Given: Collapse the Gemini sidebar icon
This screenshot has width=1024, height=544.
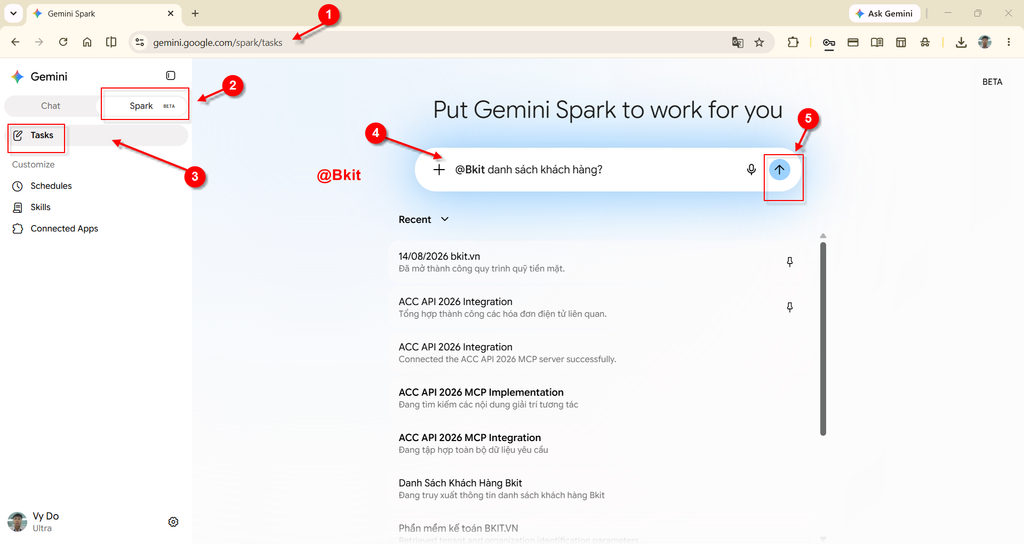Looking at the screenshot, I should click(x=170, y=76).
